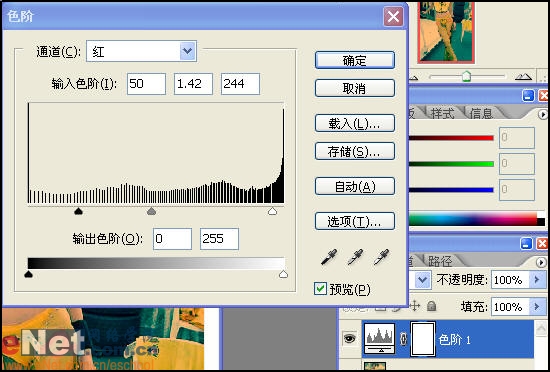The width and height of the screenshot is (550, 372).
Task: Click the 自动(A) auto button
Action: 355,186
